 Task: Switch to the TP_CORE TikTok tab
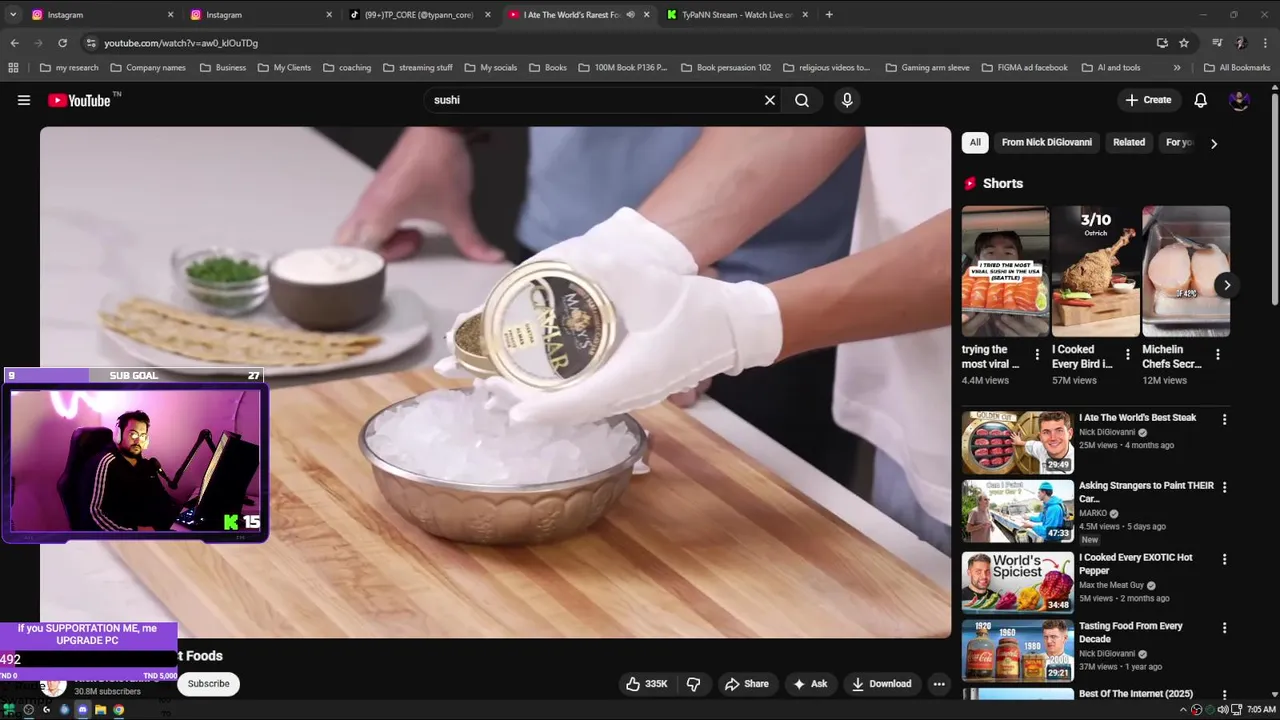point(418,15)
